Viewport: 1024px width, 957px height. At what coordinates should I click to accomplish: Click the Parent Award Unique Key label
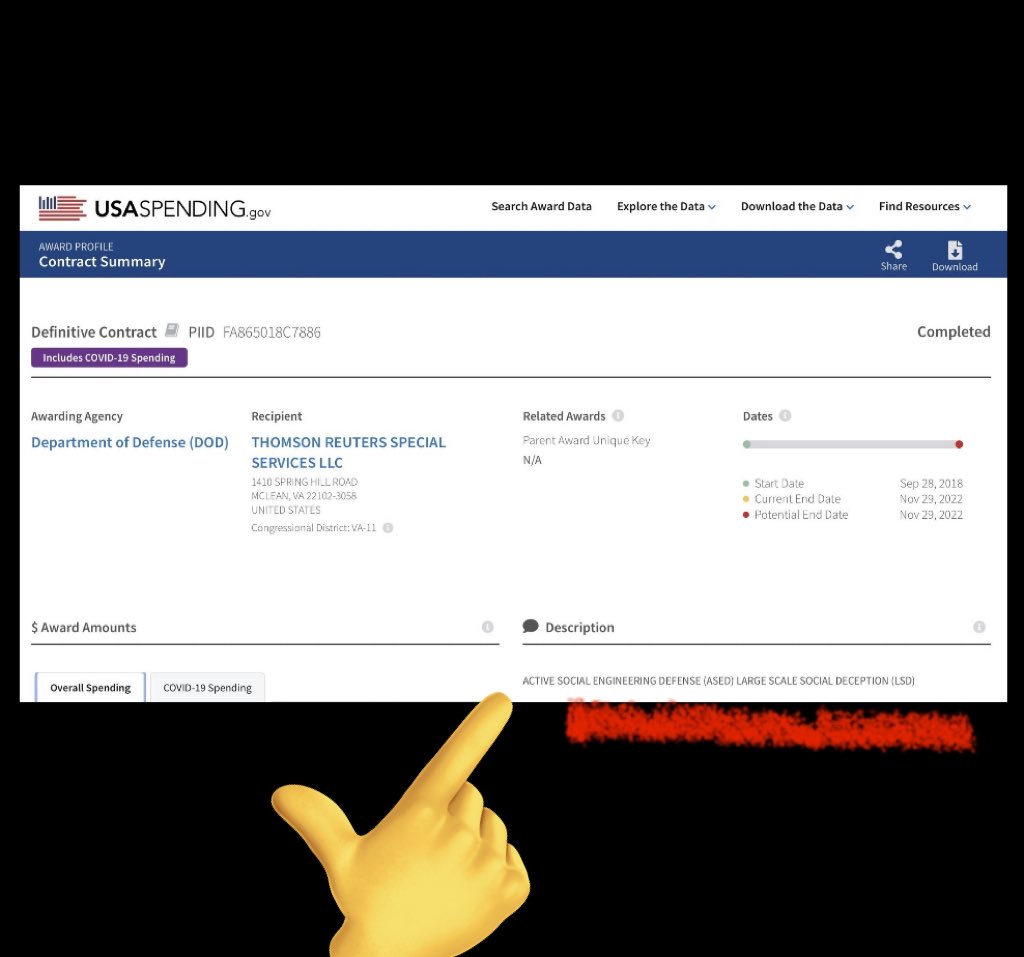[x=586, y=441]
